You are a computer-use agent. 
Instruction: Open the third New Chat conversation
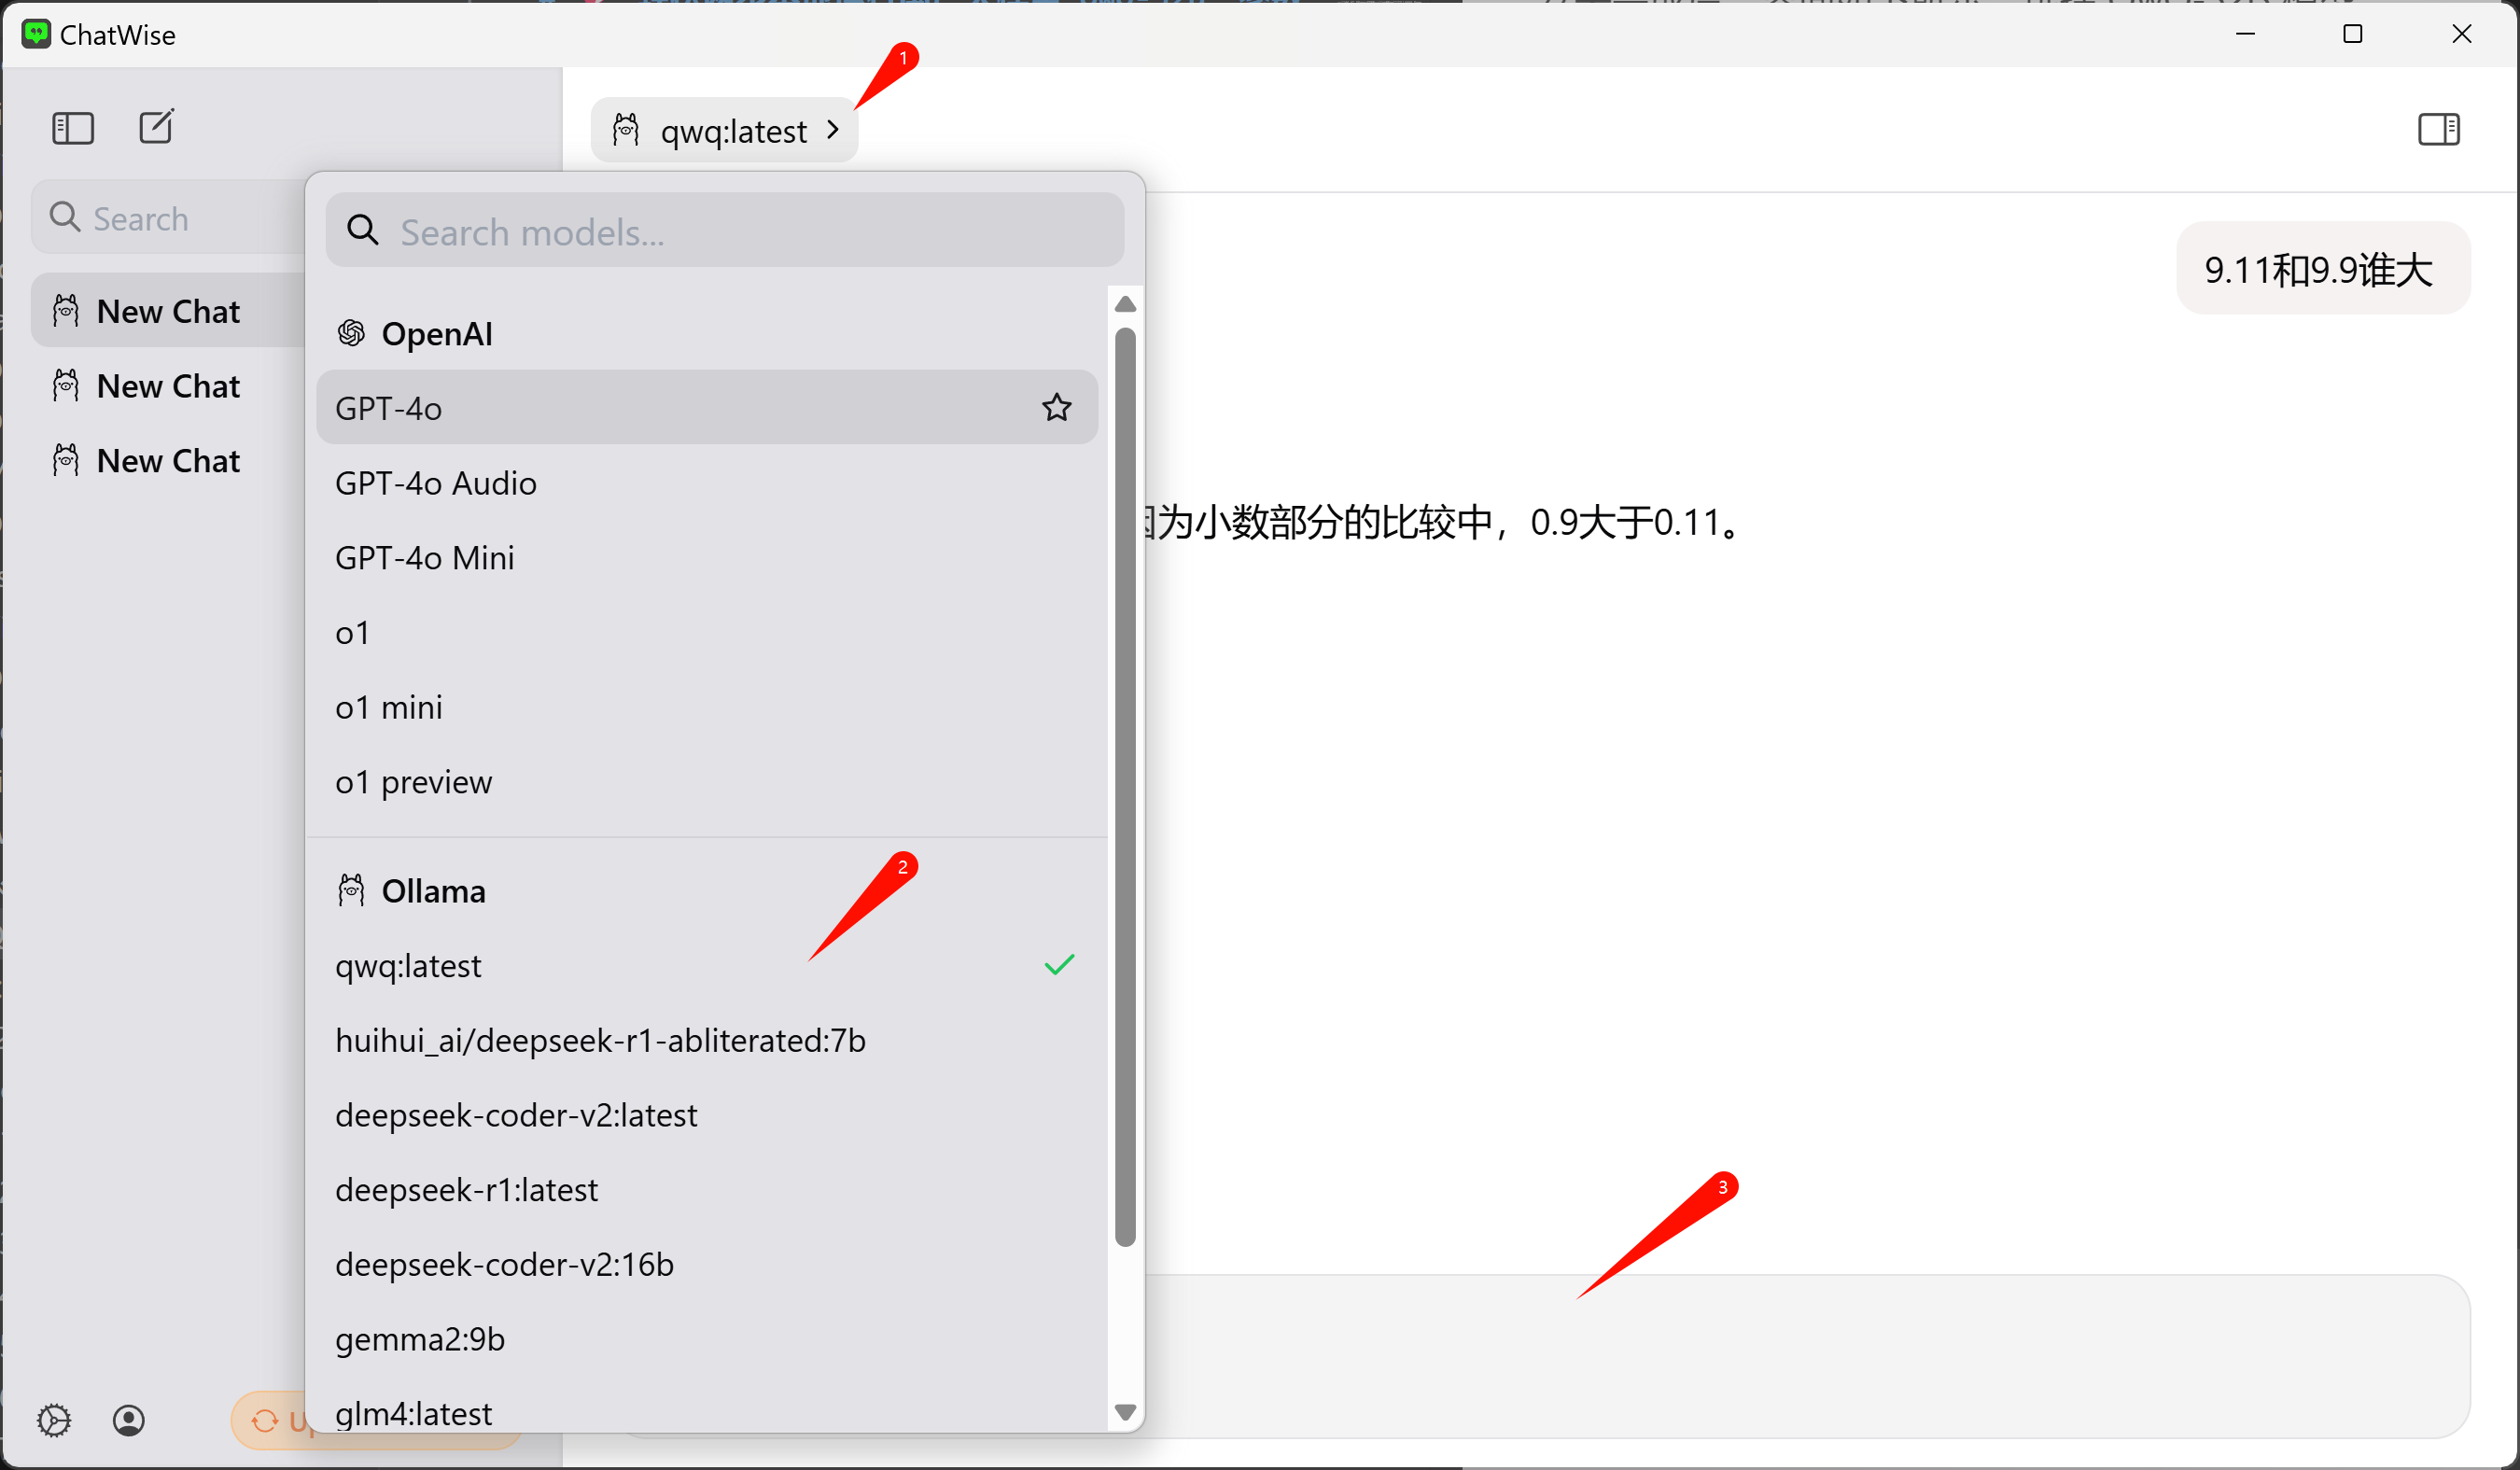(x=168, y=461)
